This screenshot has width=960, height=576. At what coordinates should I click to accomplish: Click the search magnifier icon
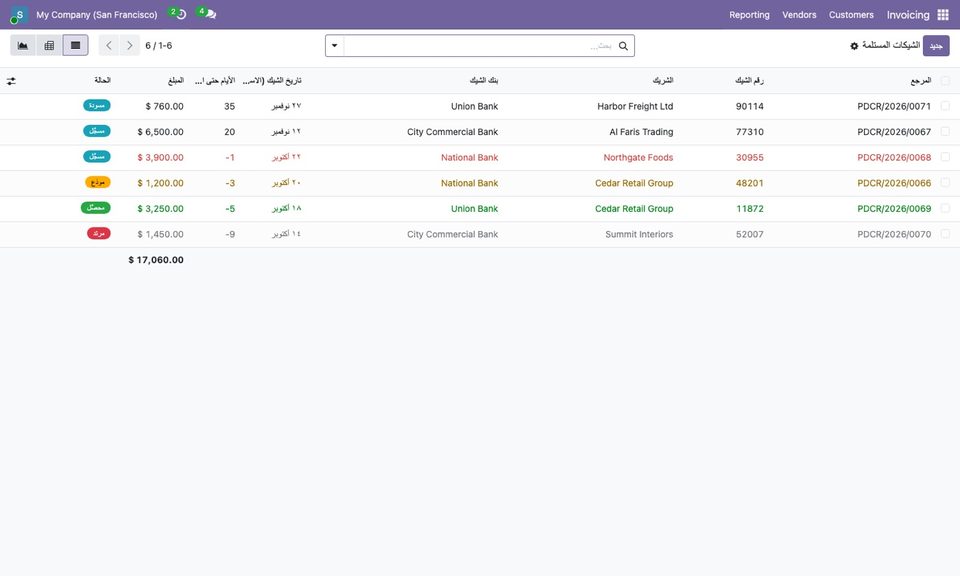click(x=623, y=46)
